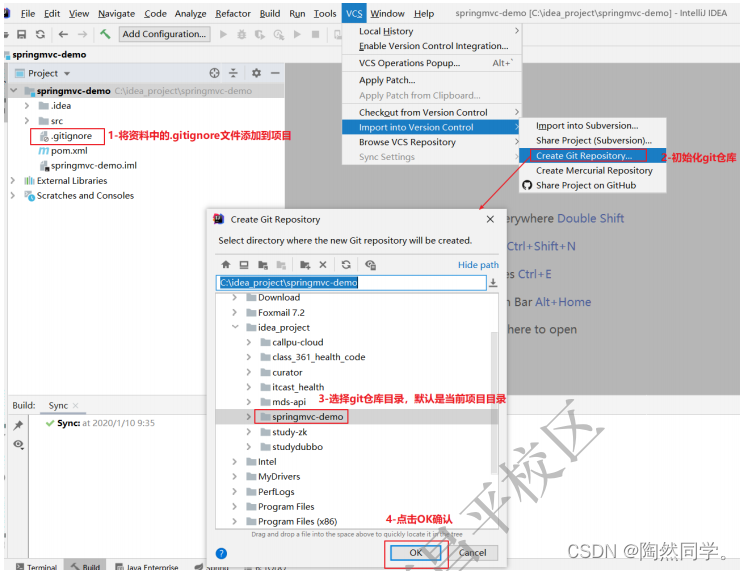Click the Home directory icon in dialog
This screenshot has width=741, height=571.
coord(226,265)
